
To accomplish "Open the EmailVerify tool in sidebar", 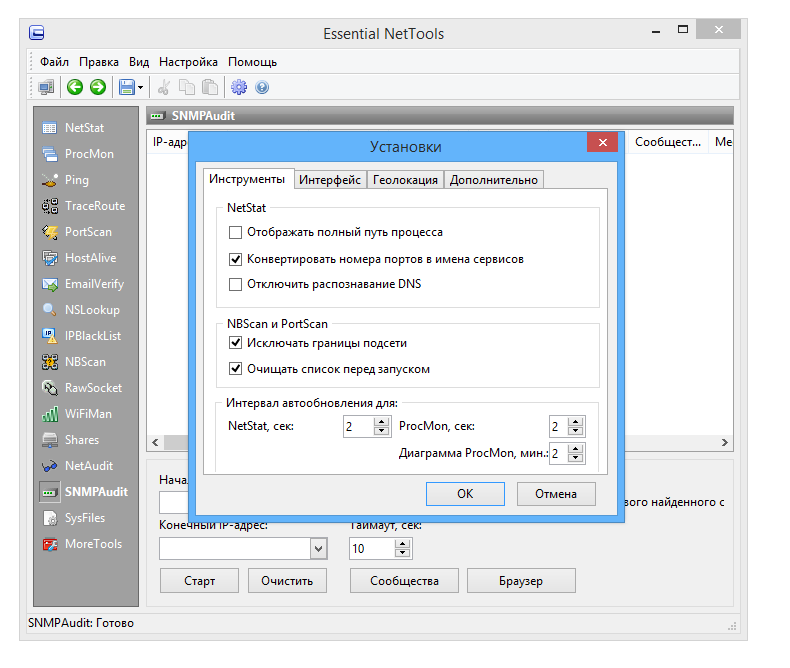I will [83, 284].
